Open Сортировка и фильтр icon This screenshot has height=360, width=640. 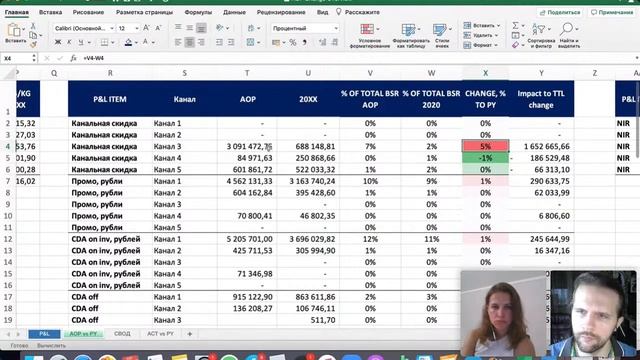(x=538, y=29)
